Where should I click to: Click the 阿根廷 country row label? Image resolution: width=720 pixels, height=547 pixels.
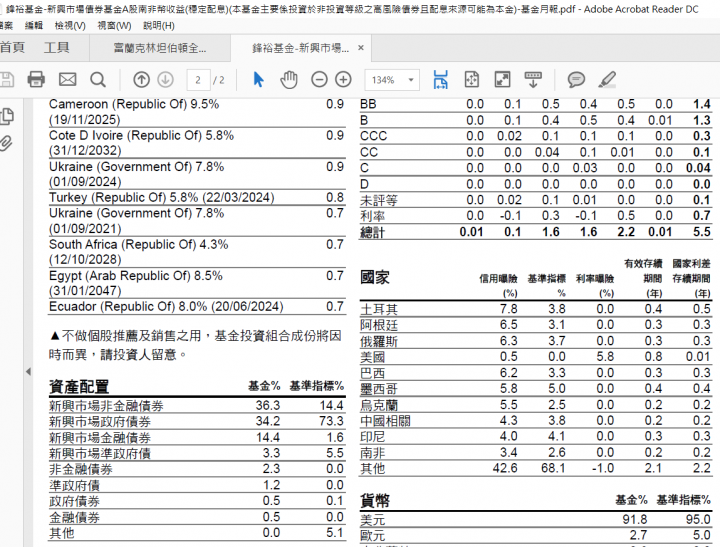tap(379, 325)
